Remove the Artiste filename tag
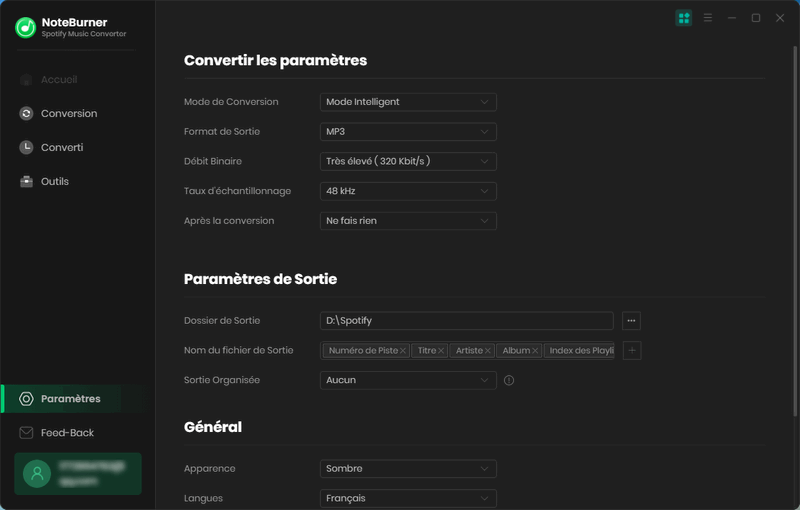 [x=488, y=351]
